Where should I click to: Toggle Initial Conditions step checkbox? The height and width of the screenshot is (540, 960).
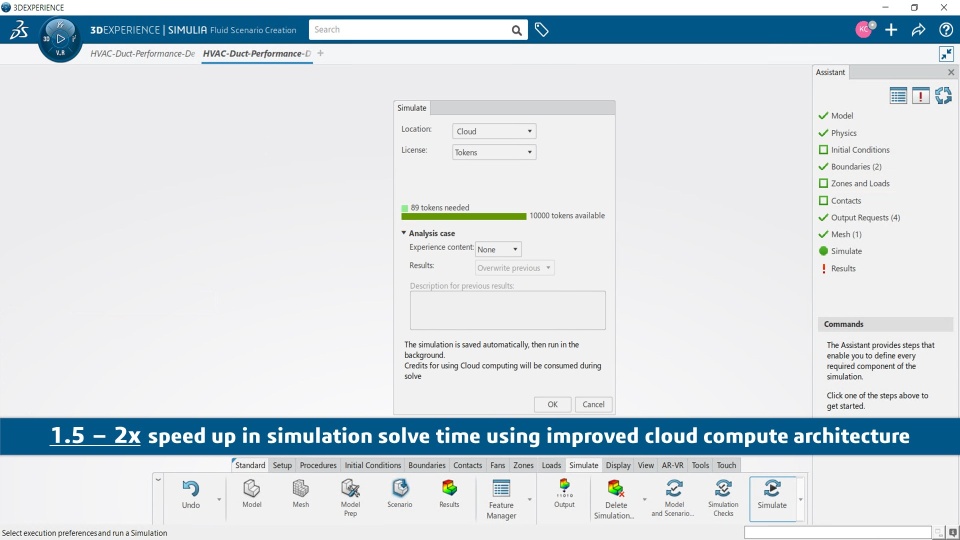pos(823,149)
